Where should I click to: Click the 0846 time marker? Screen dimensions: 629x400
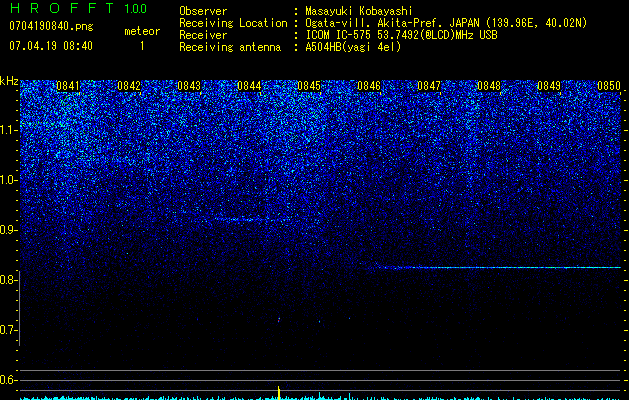pos(369,86)
